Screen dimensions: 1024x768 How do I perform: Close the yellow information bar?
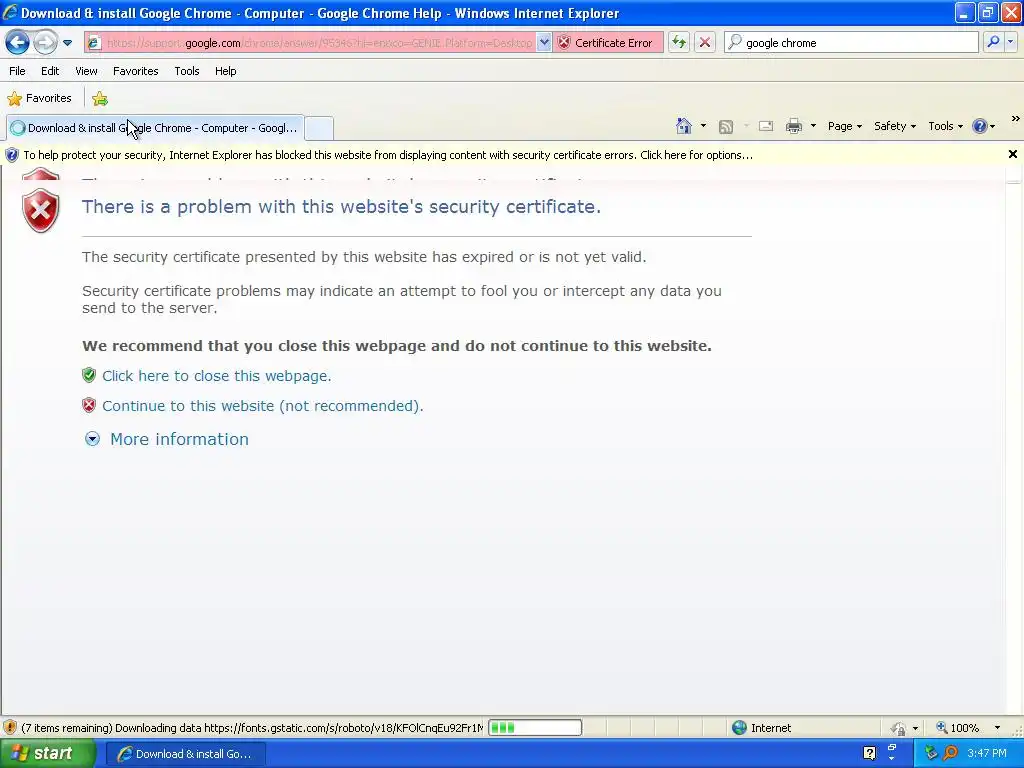click(1012, 154)
